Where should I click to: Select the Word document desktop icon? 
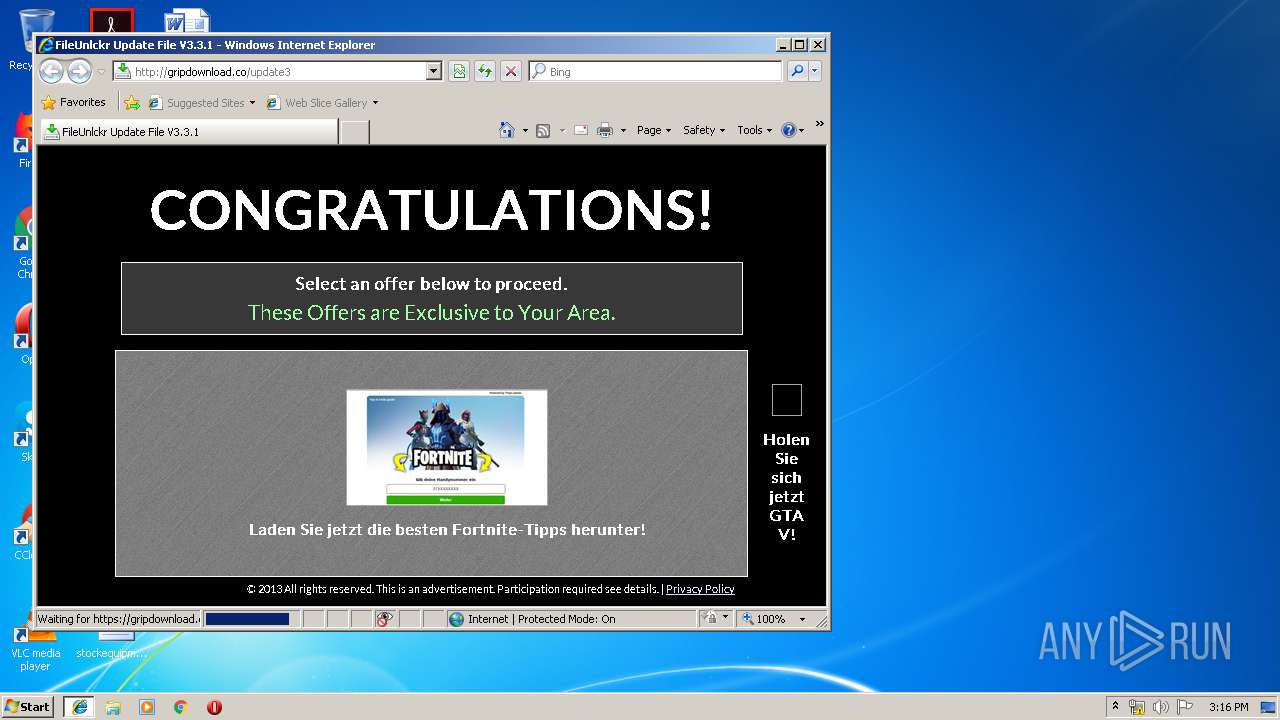click(186, 20)
